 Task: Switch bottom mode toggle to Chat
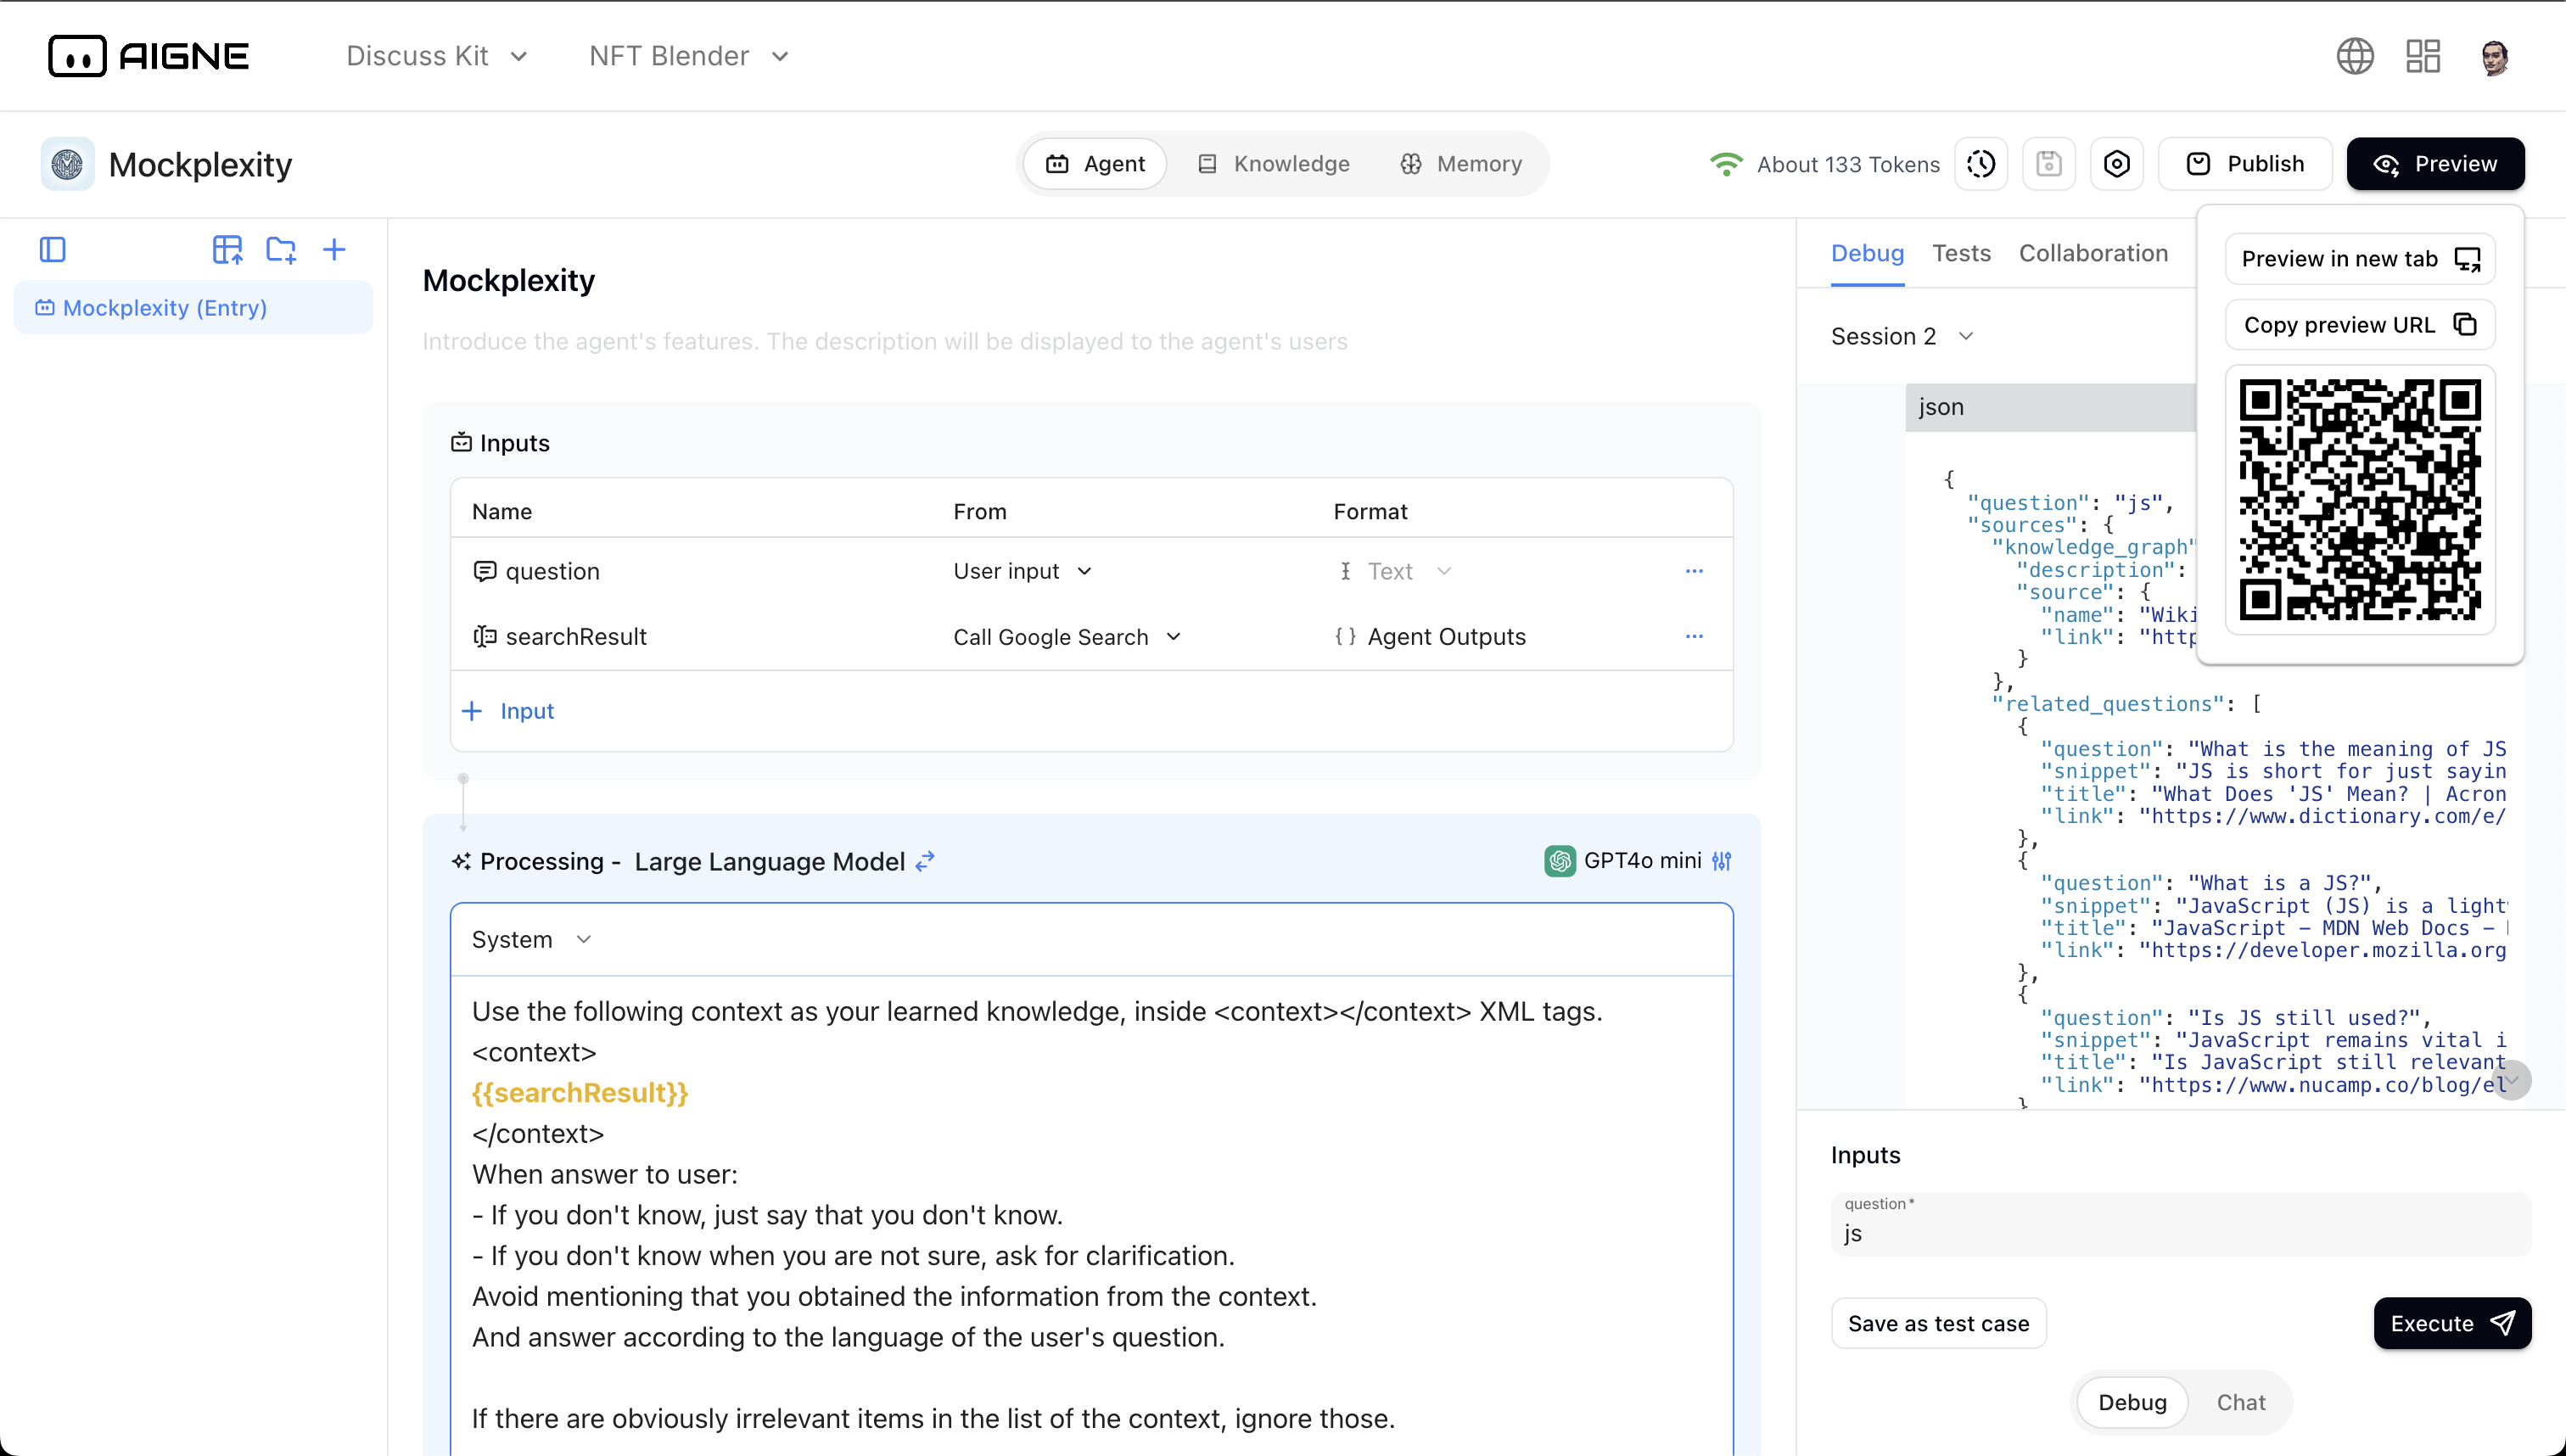tap(2240, 1402)
